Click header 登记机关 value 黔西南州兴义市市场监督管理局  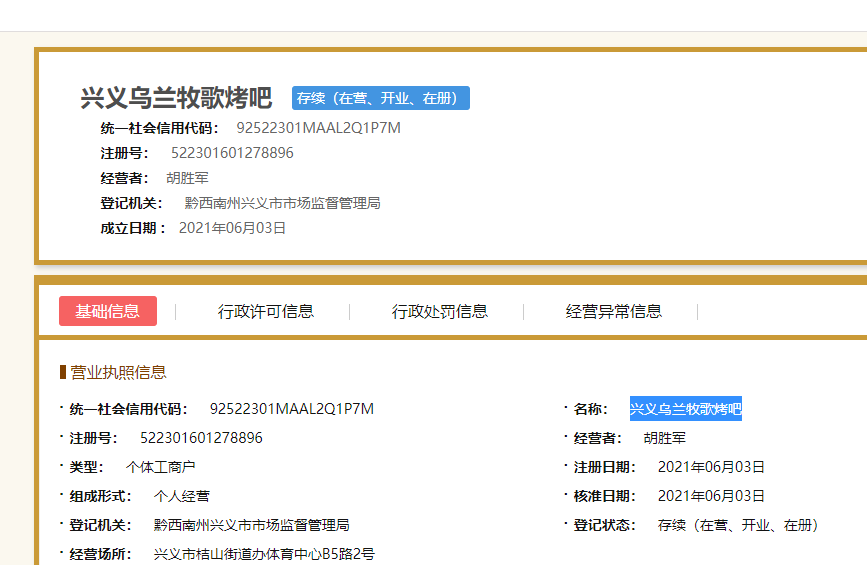click(283, 203)
